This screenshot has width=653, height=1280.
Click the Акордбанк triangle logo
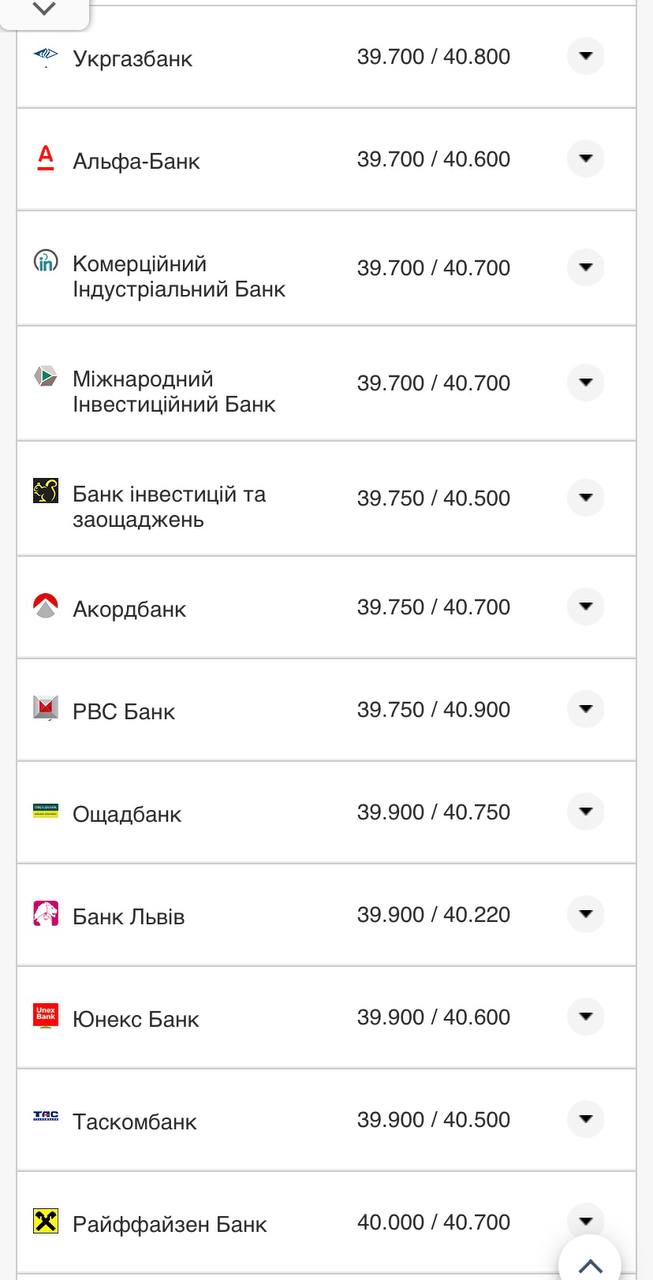[x=44, y=605]
